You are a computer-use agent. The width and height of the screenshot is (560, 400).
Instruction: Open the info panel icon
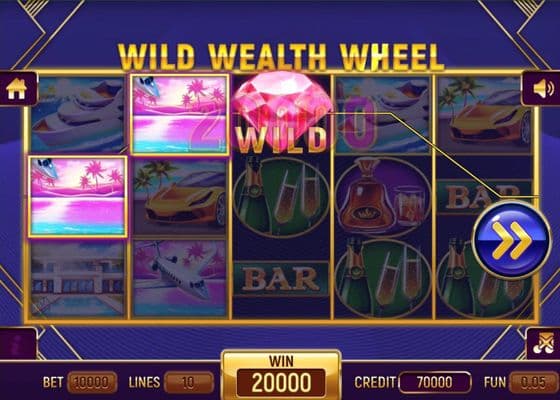click(x=18, y=344)
